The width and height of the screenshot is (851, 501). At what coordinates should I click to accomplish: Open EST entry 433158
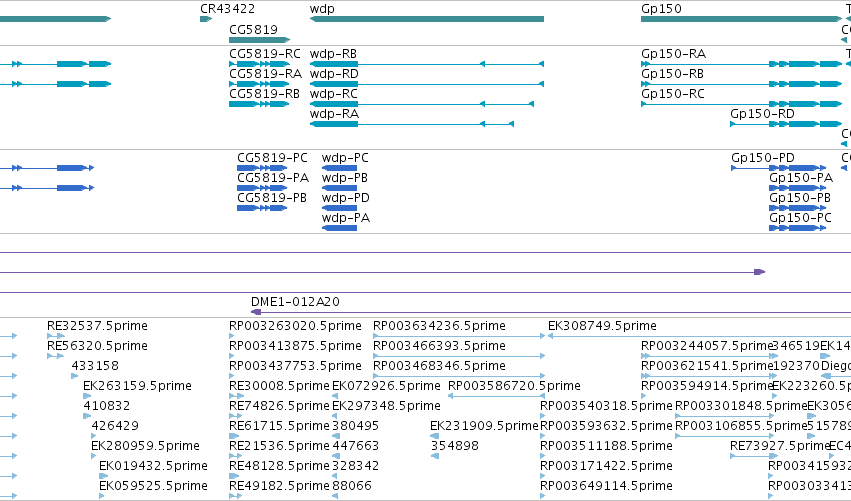pyautogui.click(x=95, y=366)
